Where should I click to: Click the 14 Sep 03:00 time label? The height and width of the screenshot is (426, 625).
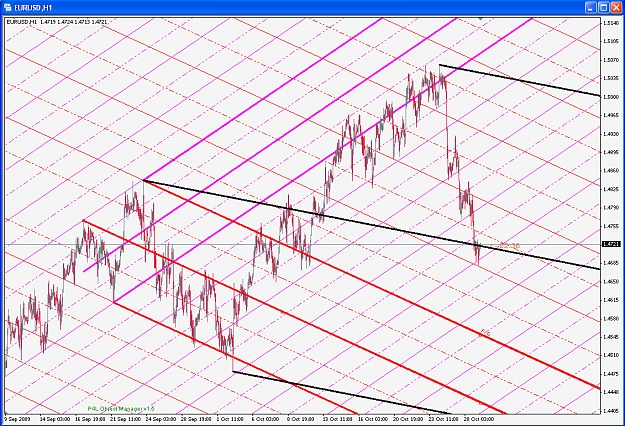pos(55,419)
